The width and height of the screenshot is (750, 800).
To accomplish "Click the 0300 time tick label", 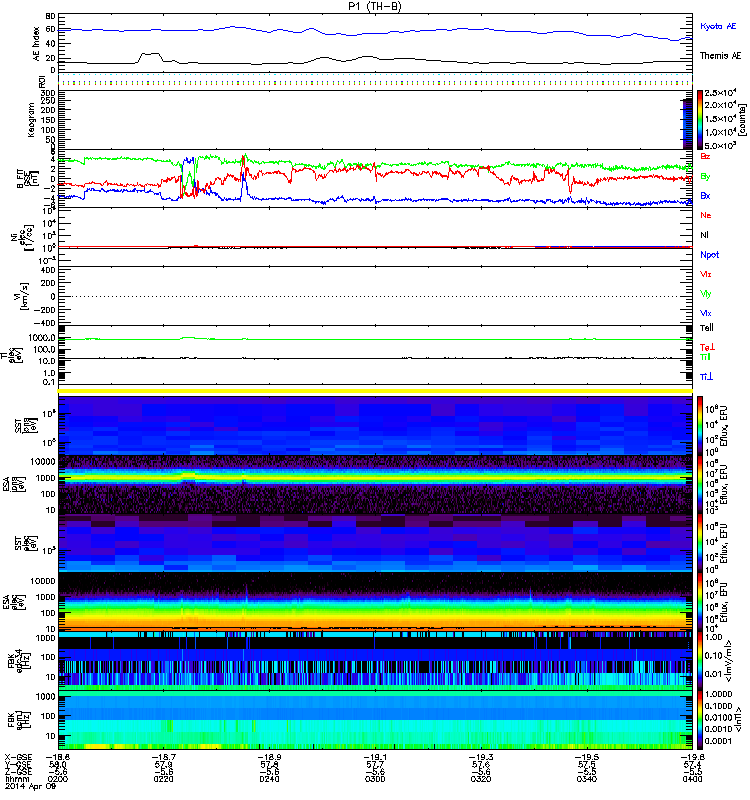I will [375, 779].
